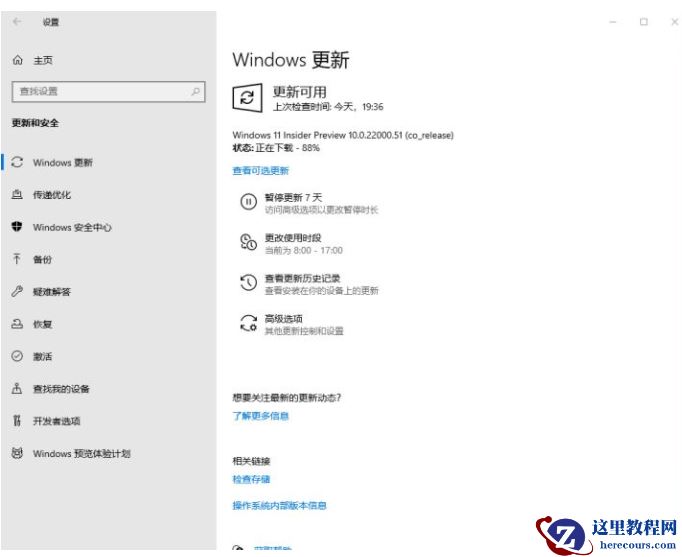Click 暂停更新 7 天 option
The height and width of the screenshot is (557, 682).
(x=294, y=198)
